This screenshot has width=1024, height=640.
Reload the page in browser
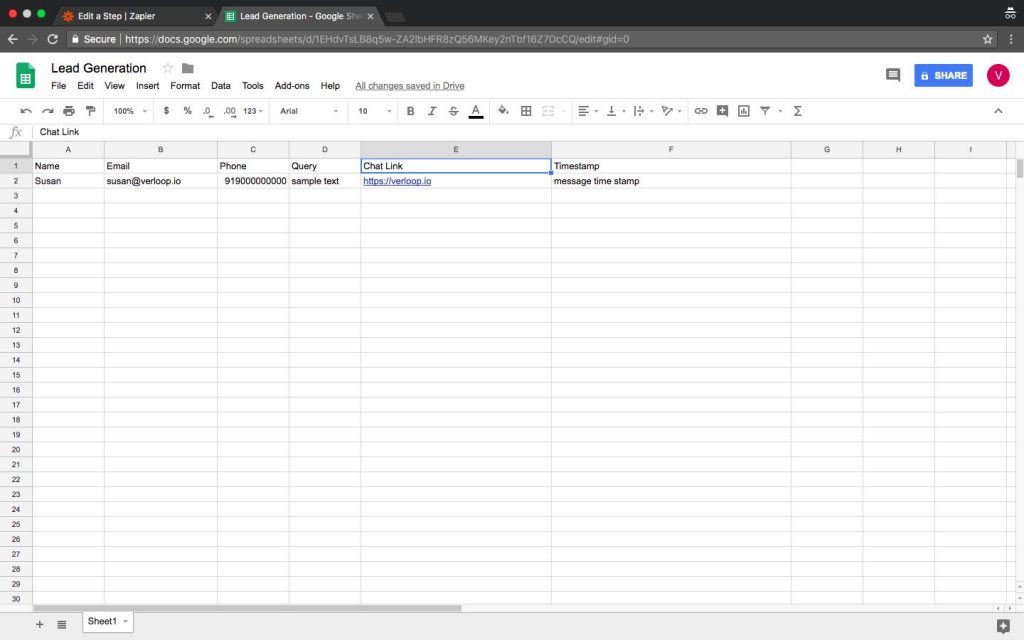53,39
